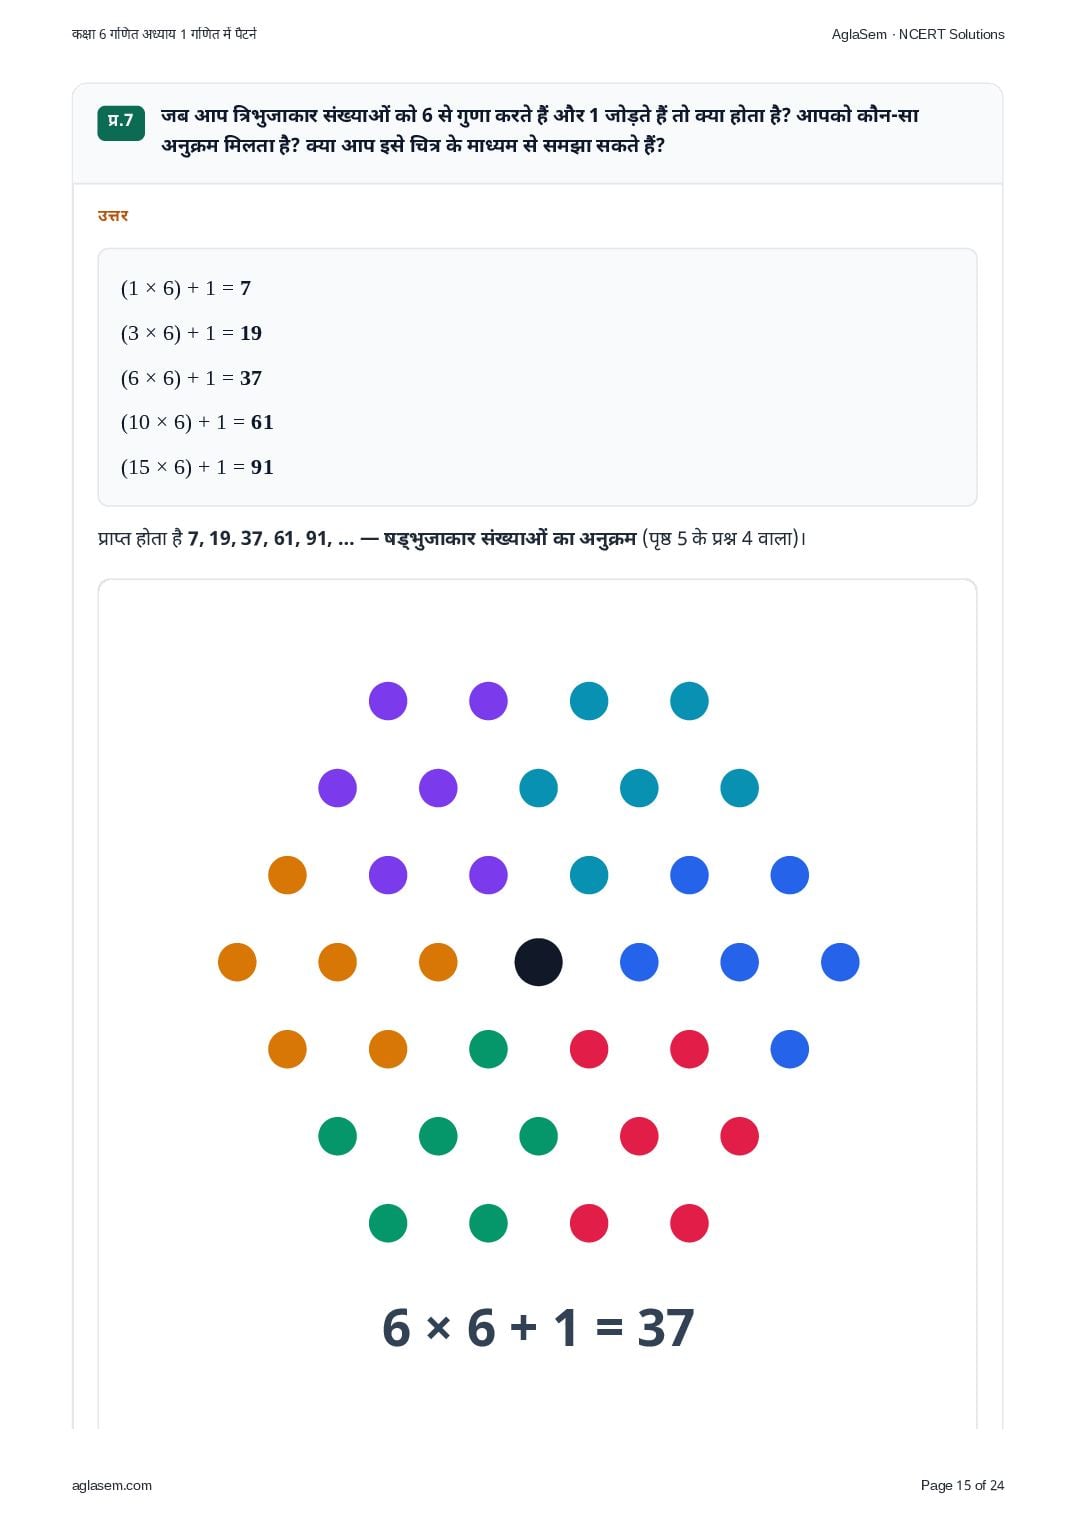Click the last teal dot in the top row
This screenshot has height=1522, width=1076.
(x=689, y=701)
